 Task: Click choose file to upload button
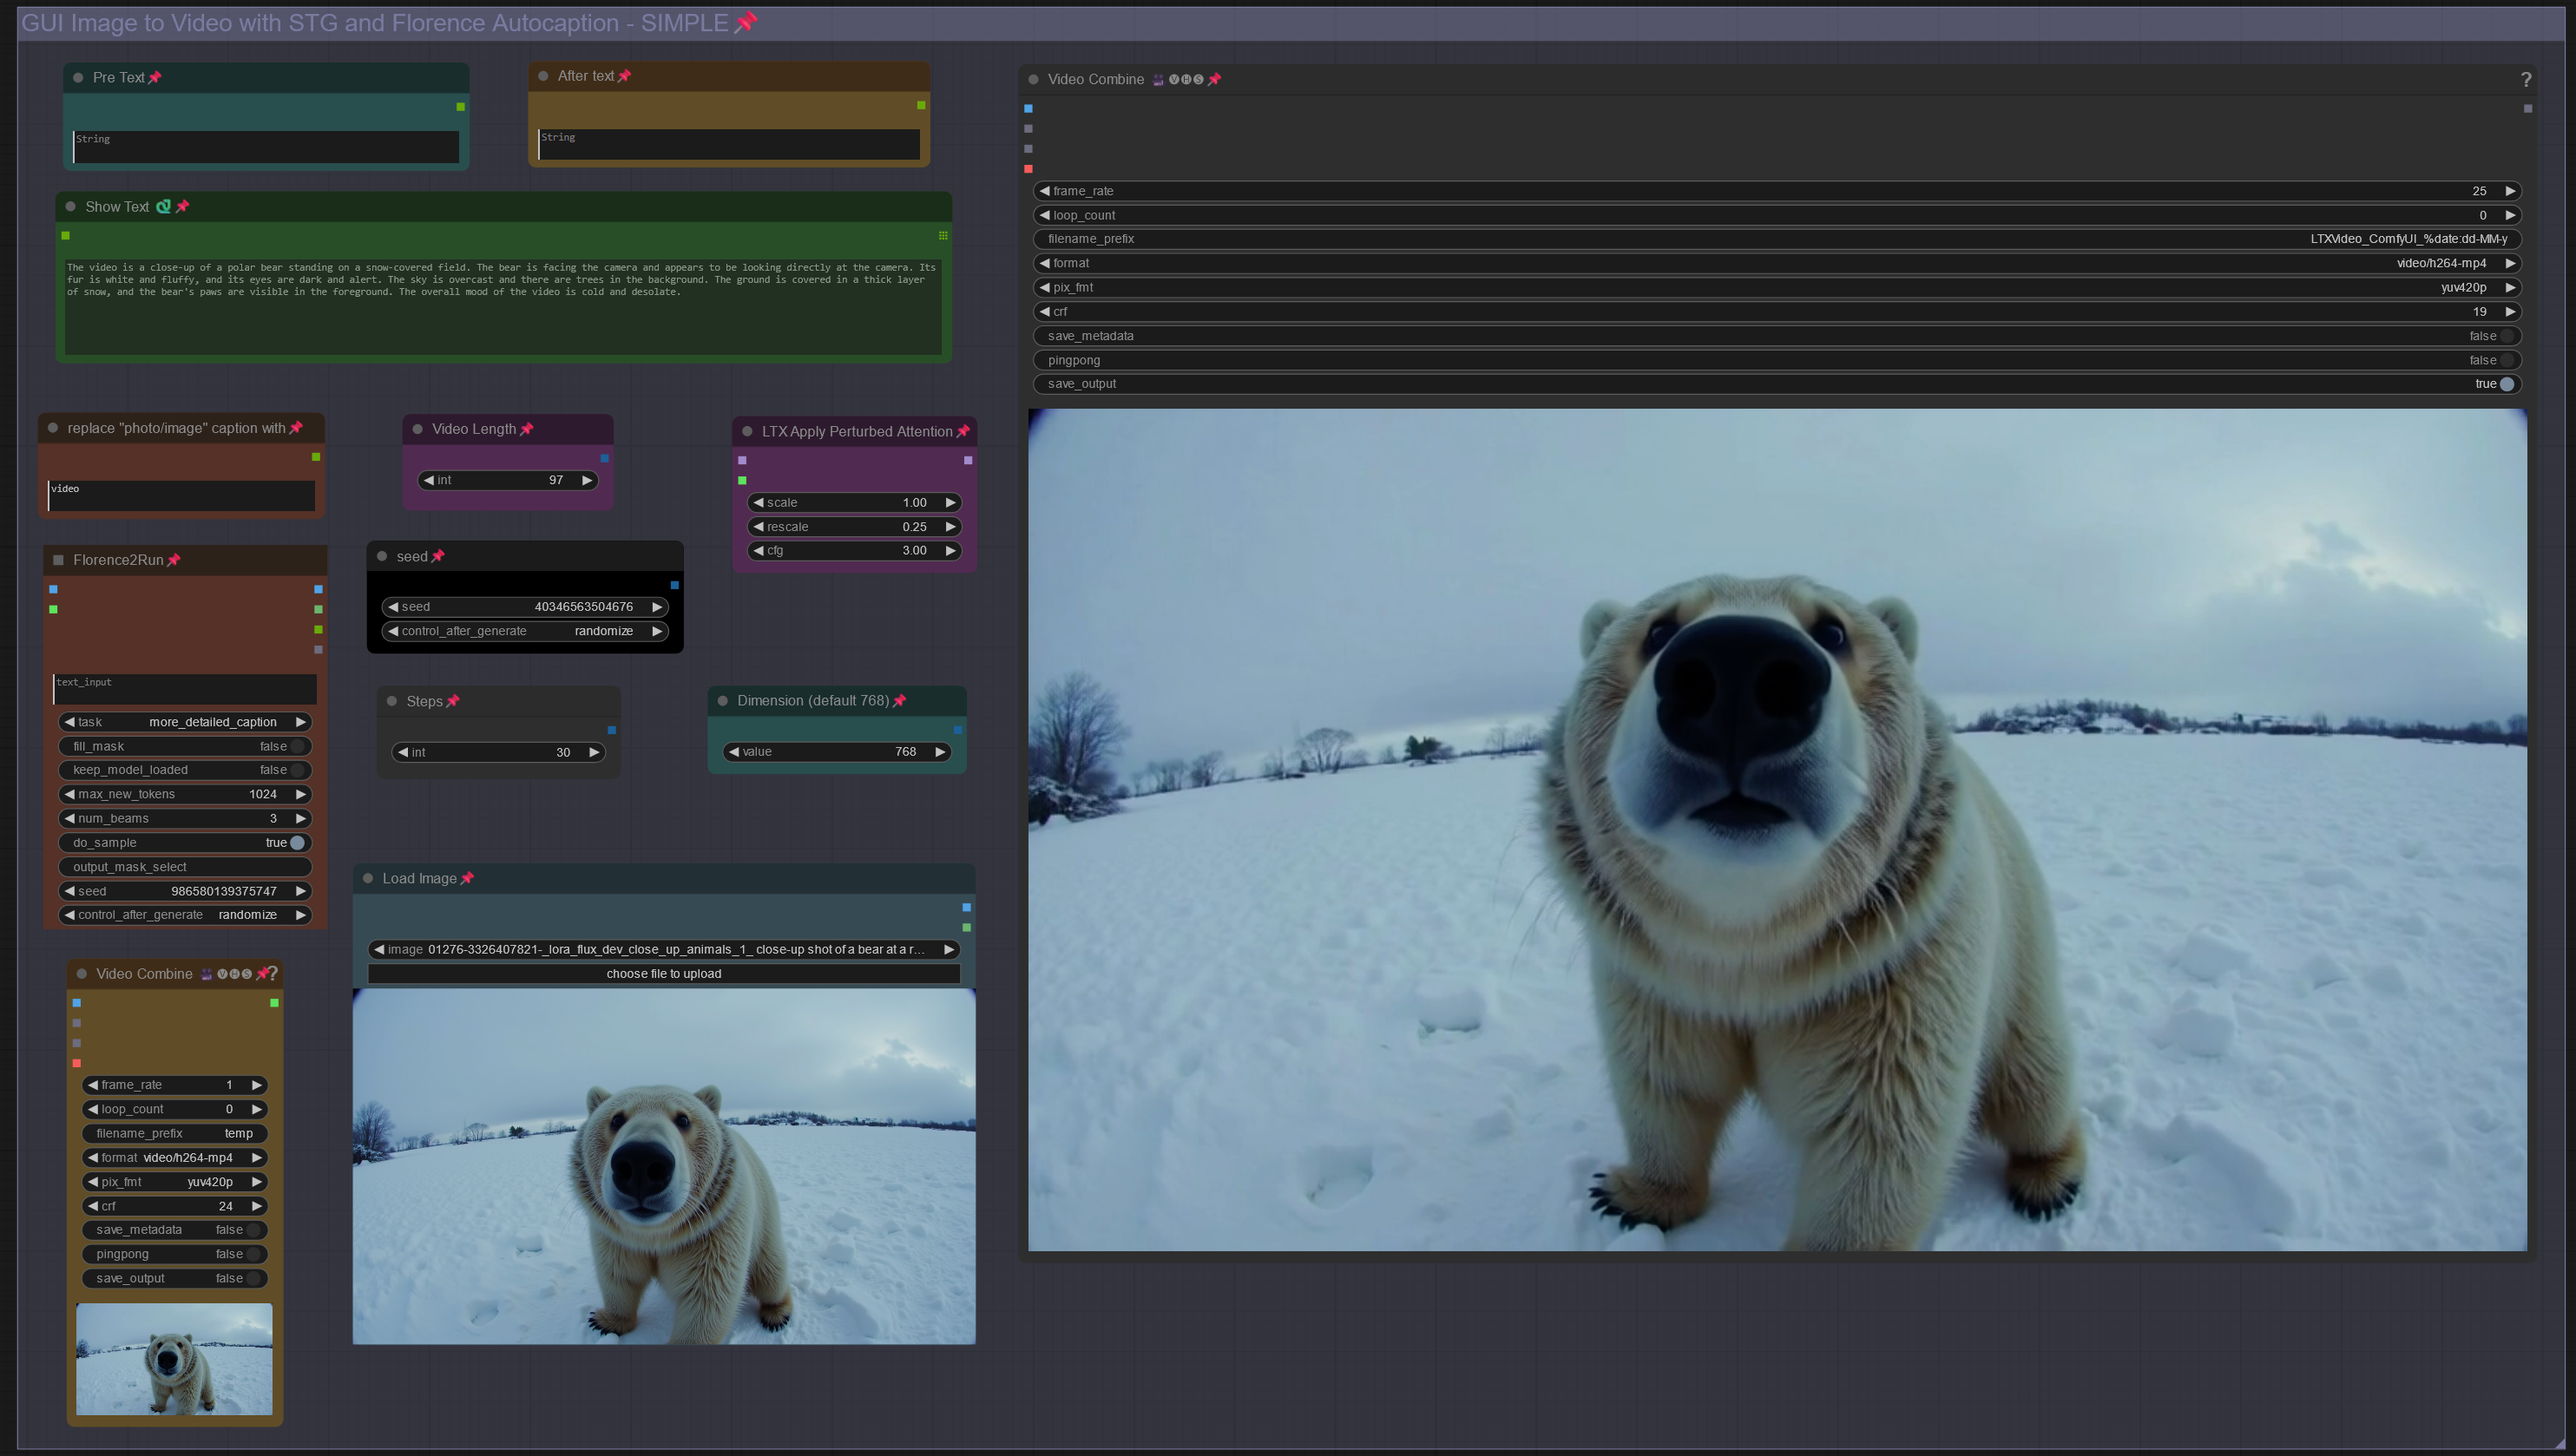tap(663, 974)
